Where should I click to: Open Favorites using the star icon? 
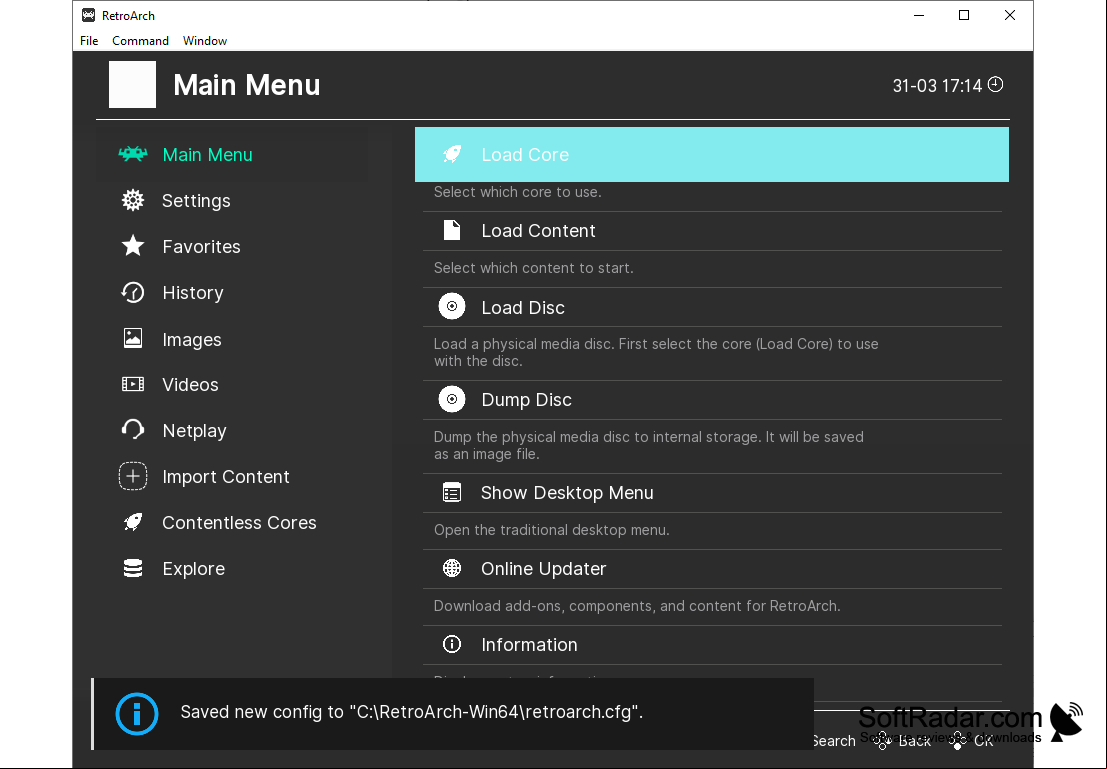133,246
